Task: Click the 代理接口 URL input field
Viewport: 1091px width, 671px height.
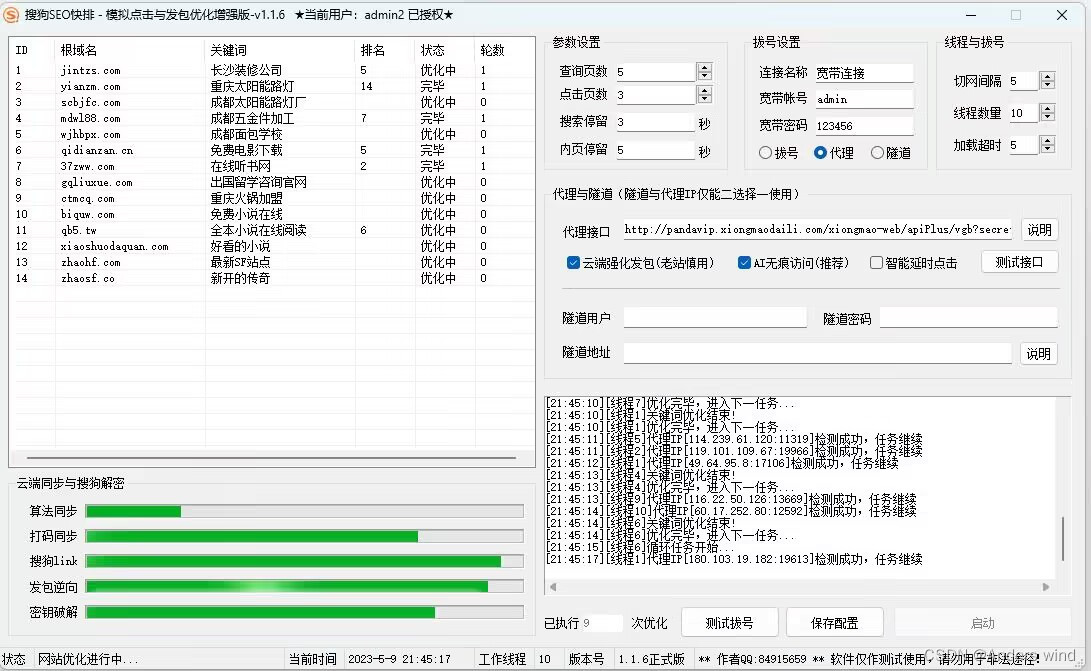Action: click(817, 230)
